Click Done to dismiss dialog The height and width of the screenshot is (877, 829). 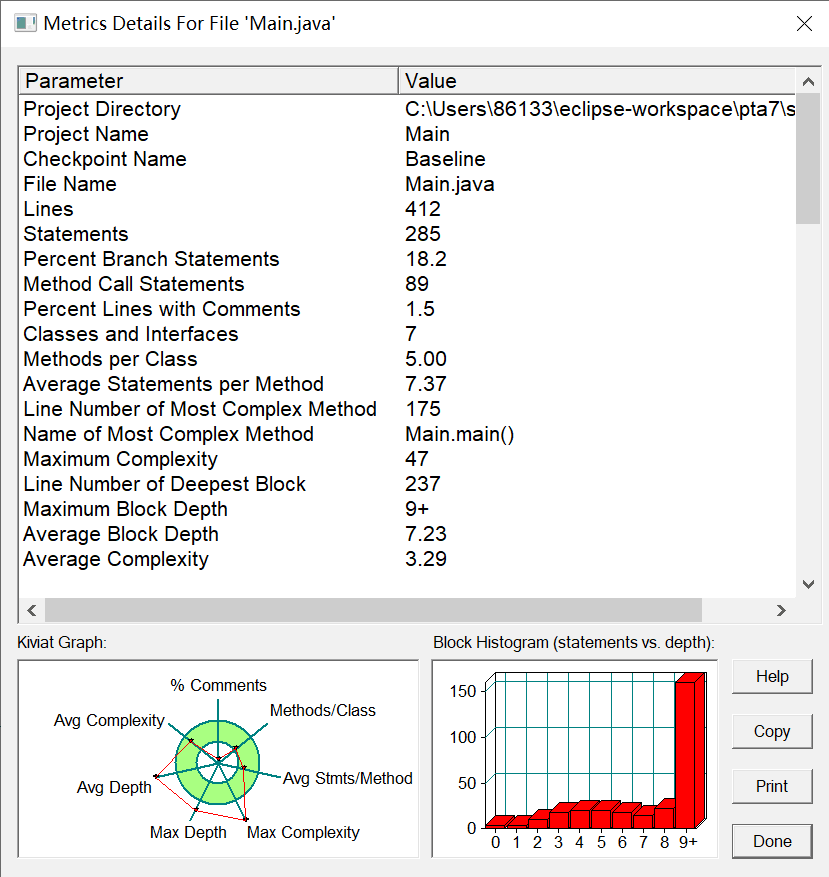coord(772,841)
